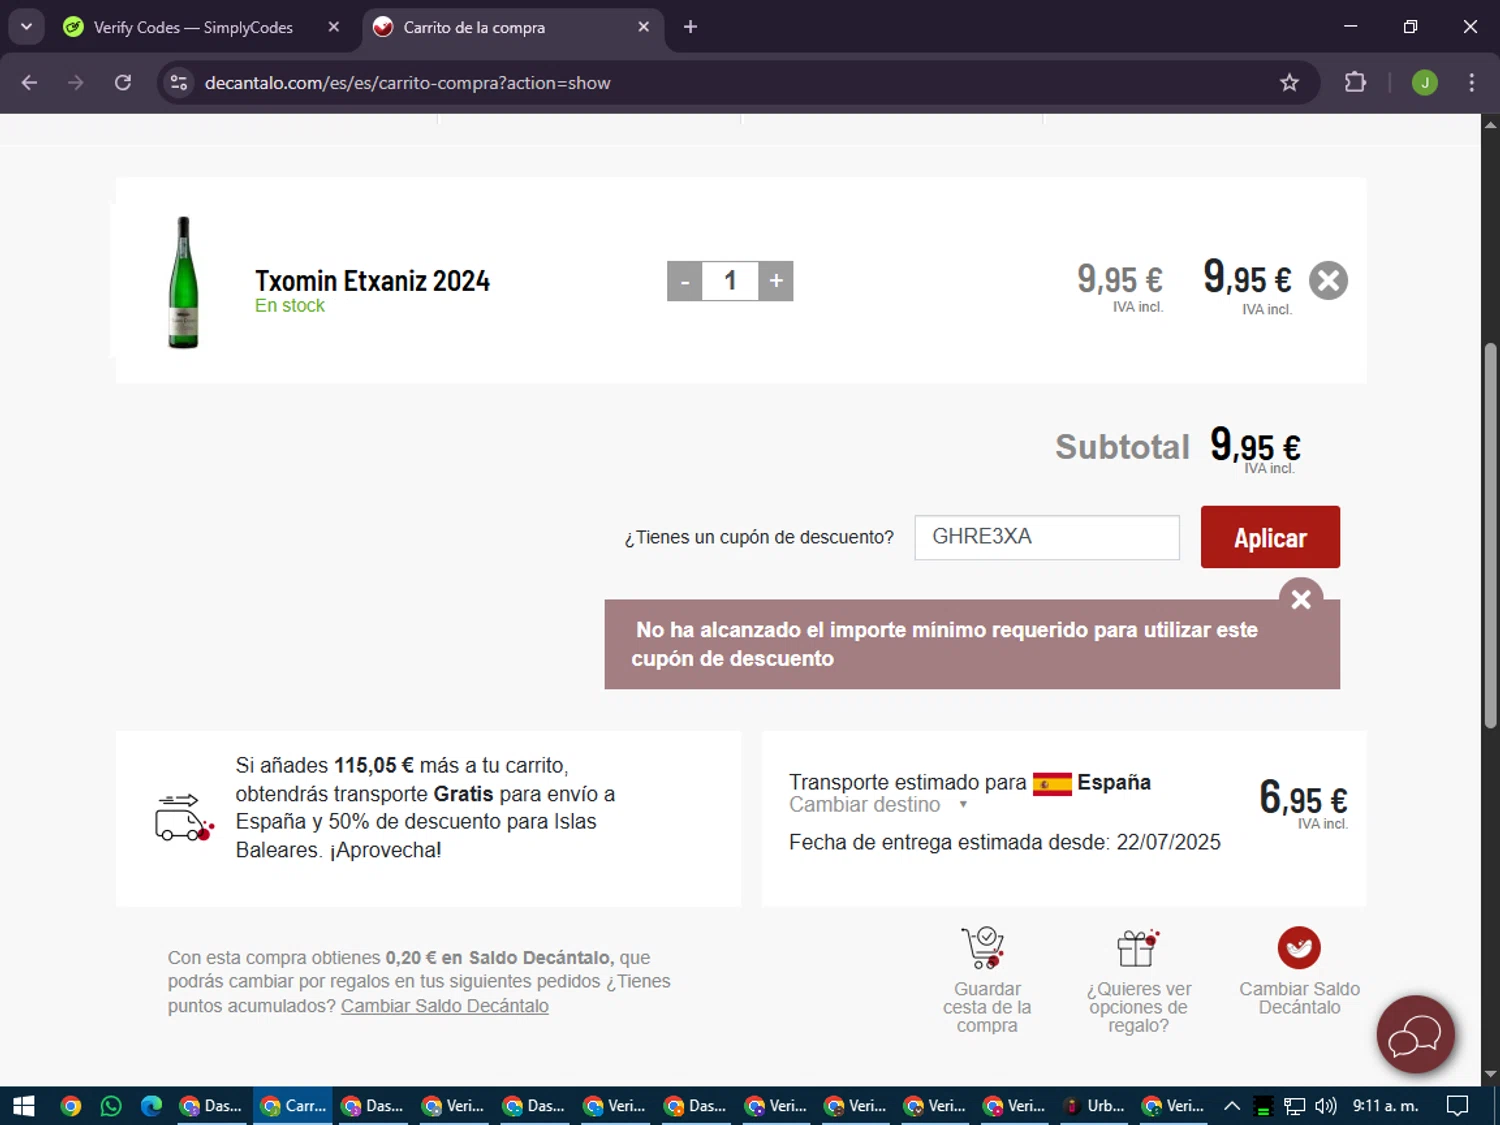Screen dimensions: 1500x1125
Task: Open the Windows Start menu
Action: tap(24, 1106)
